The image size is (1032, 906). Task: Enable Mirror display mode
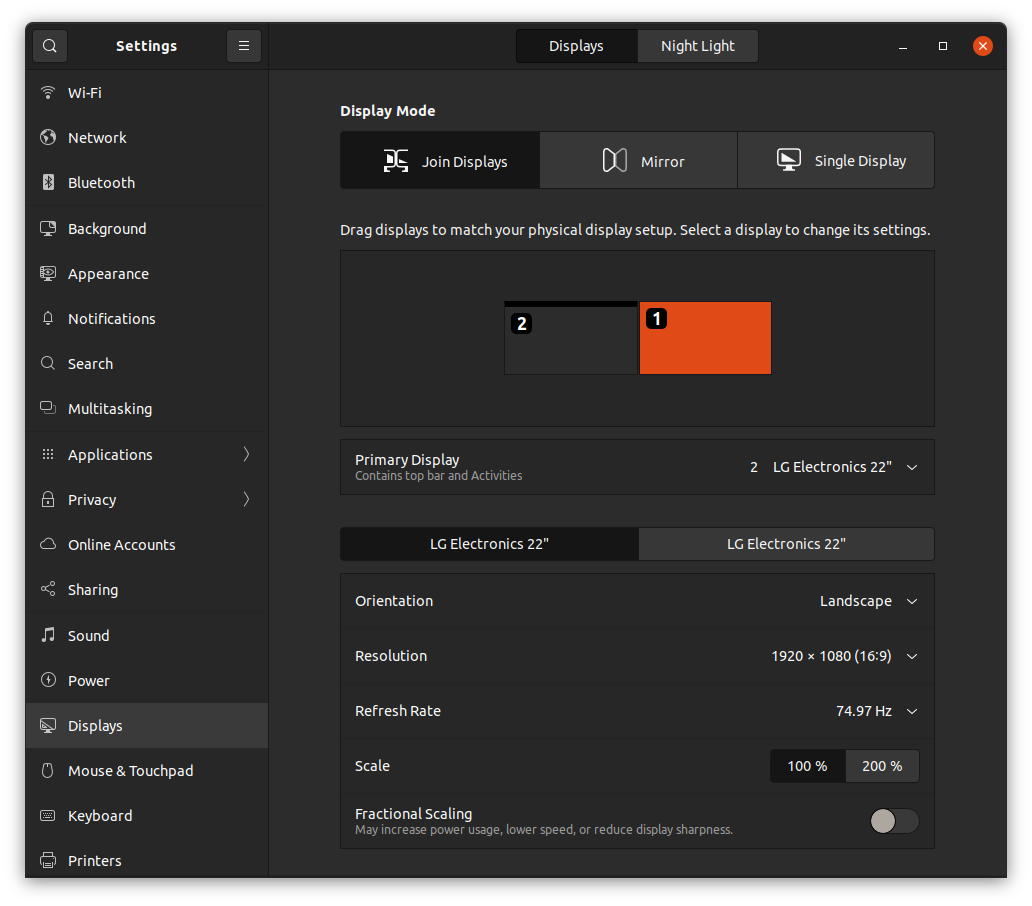click(638, 160)
